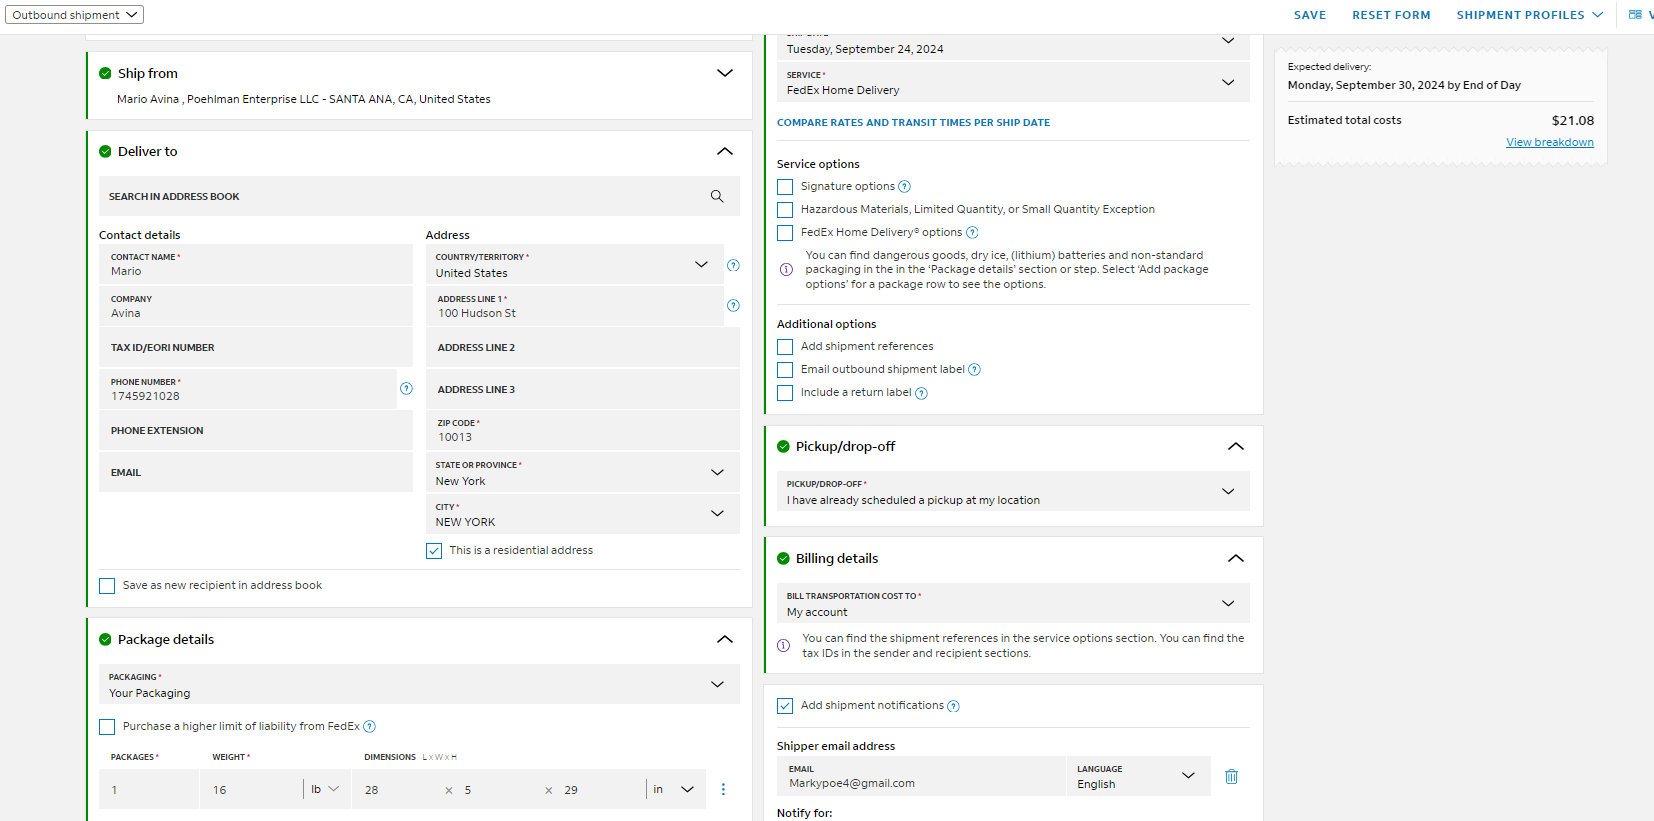Open the Packaging dropdown
Image resolution: width=1654 pixels, height=821 pixels.
pyautogui.click(x=419, y=684)
